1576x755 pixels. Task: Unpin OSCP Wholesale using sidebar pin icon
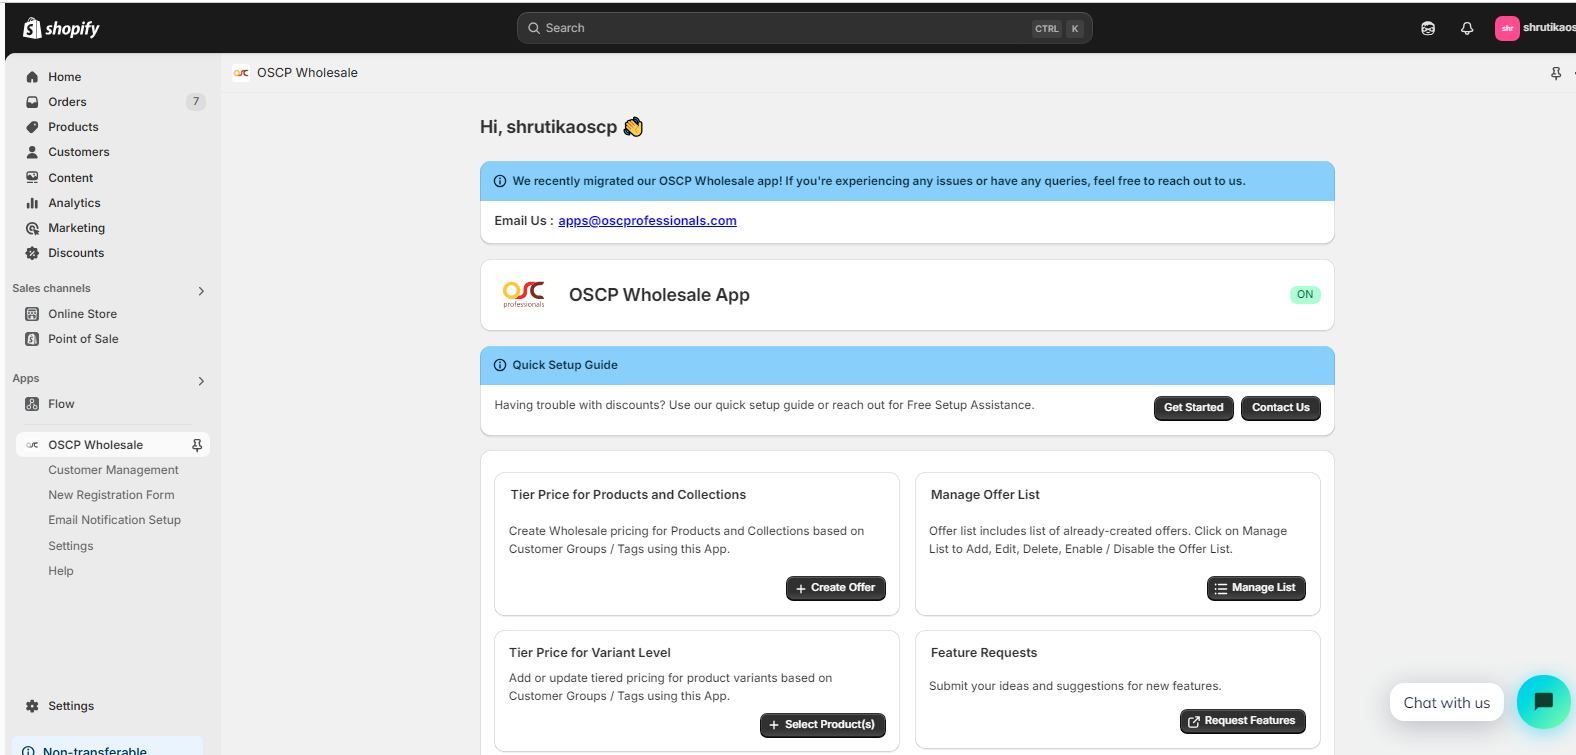pos(197,445)
